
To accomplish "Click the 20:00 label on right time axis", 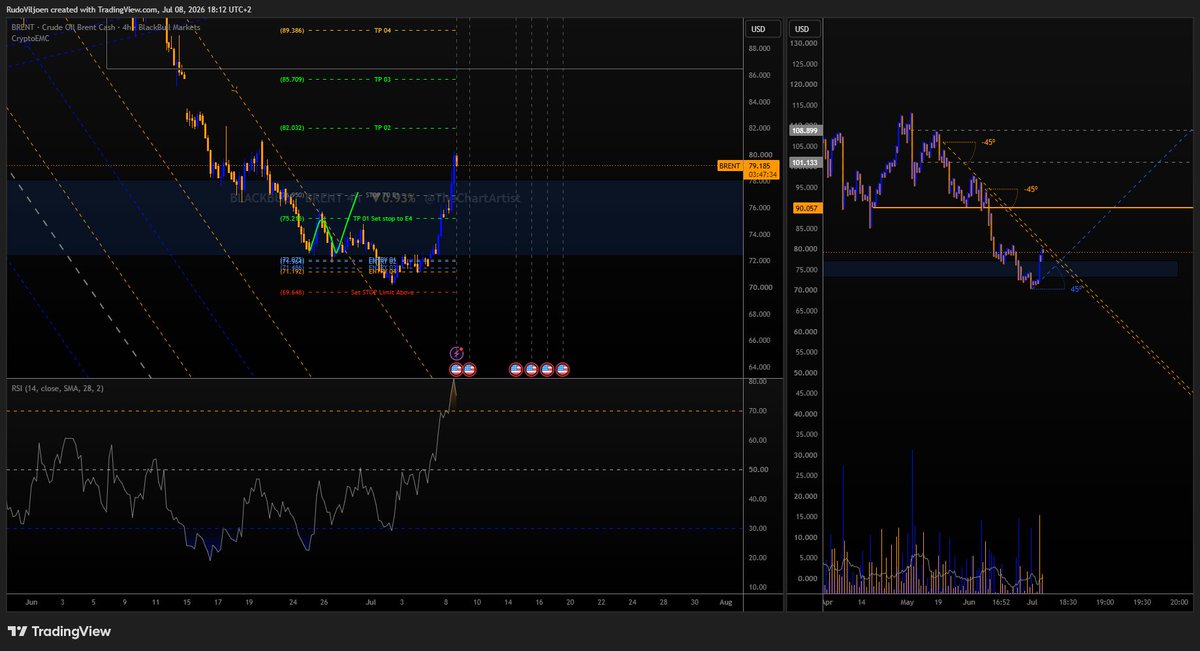I will coord(1179,604).
